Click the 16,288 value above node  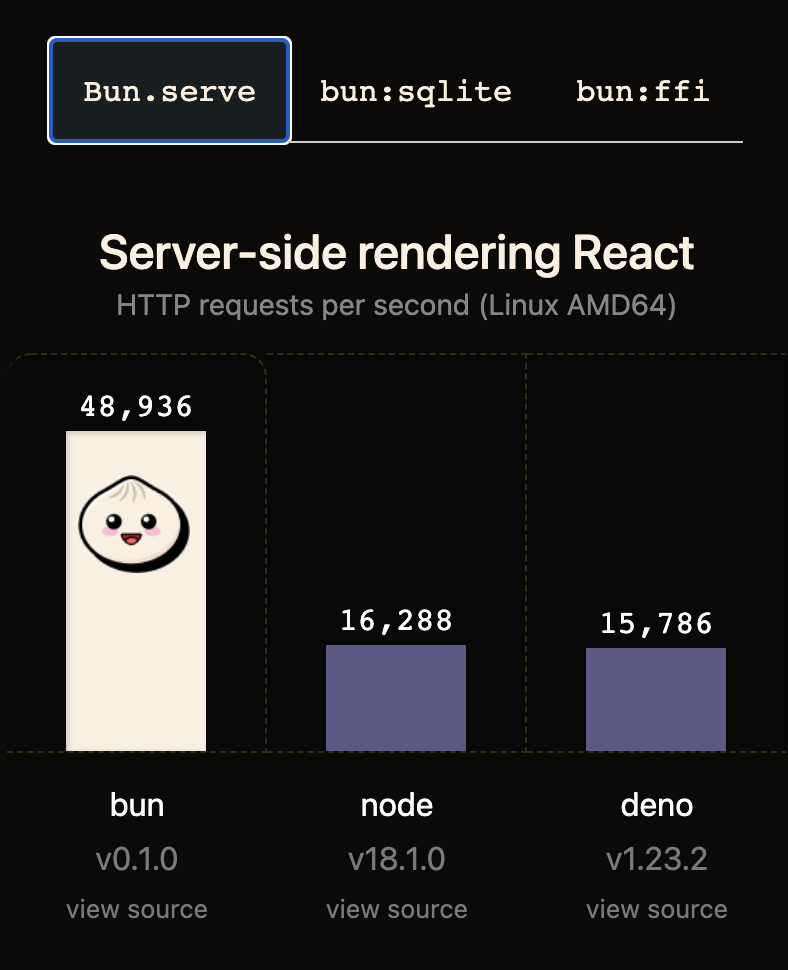coord(397,621)
